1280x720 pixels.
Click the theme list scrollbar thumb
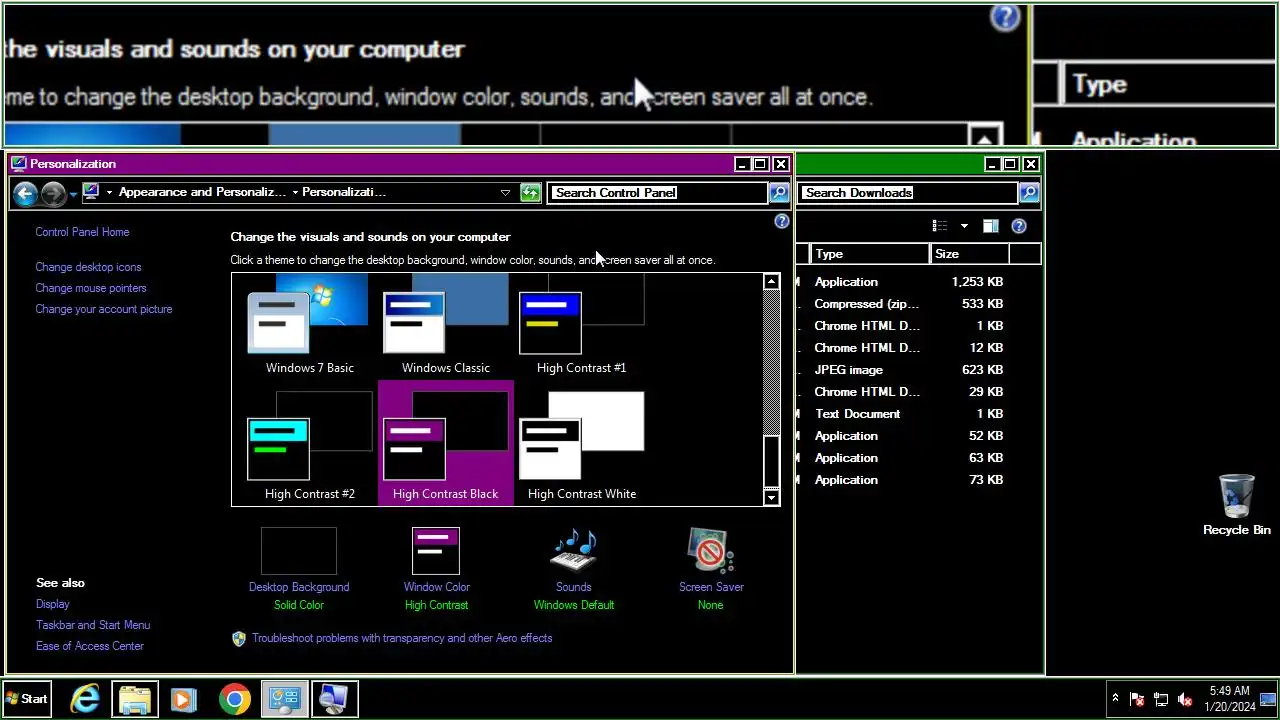click(x=771, y=462)
